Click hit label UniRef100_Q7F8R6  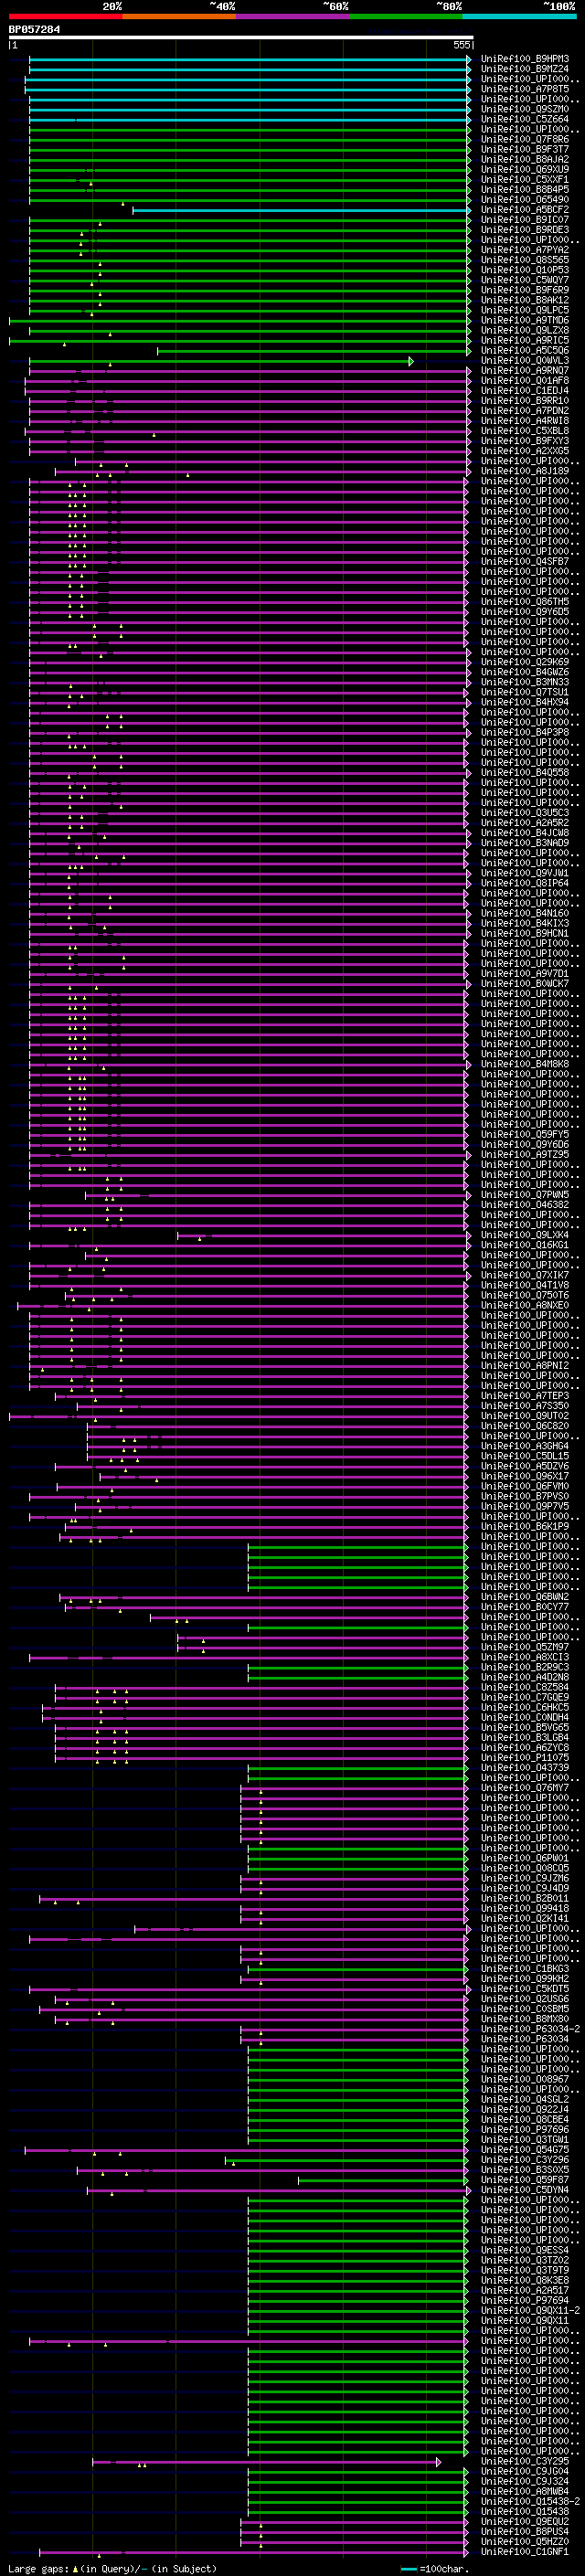pos(524,139)
